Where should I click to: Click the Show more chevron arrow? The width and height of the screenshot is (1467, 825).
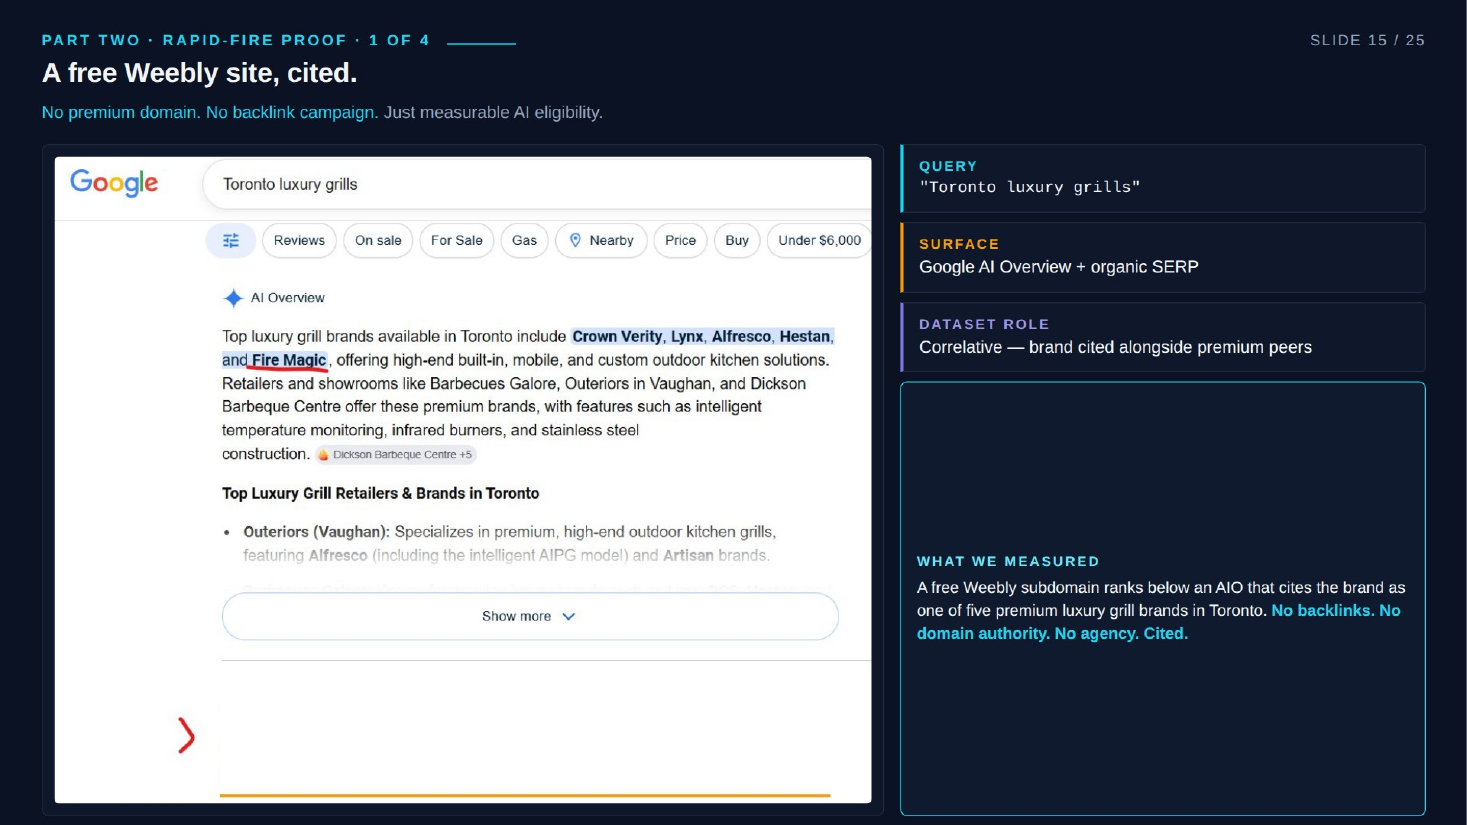569,617
